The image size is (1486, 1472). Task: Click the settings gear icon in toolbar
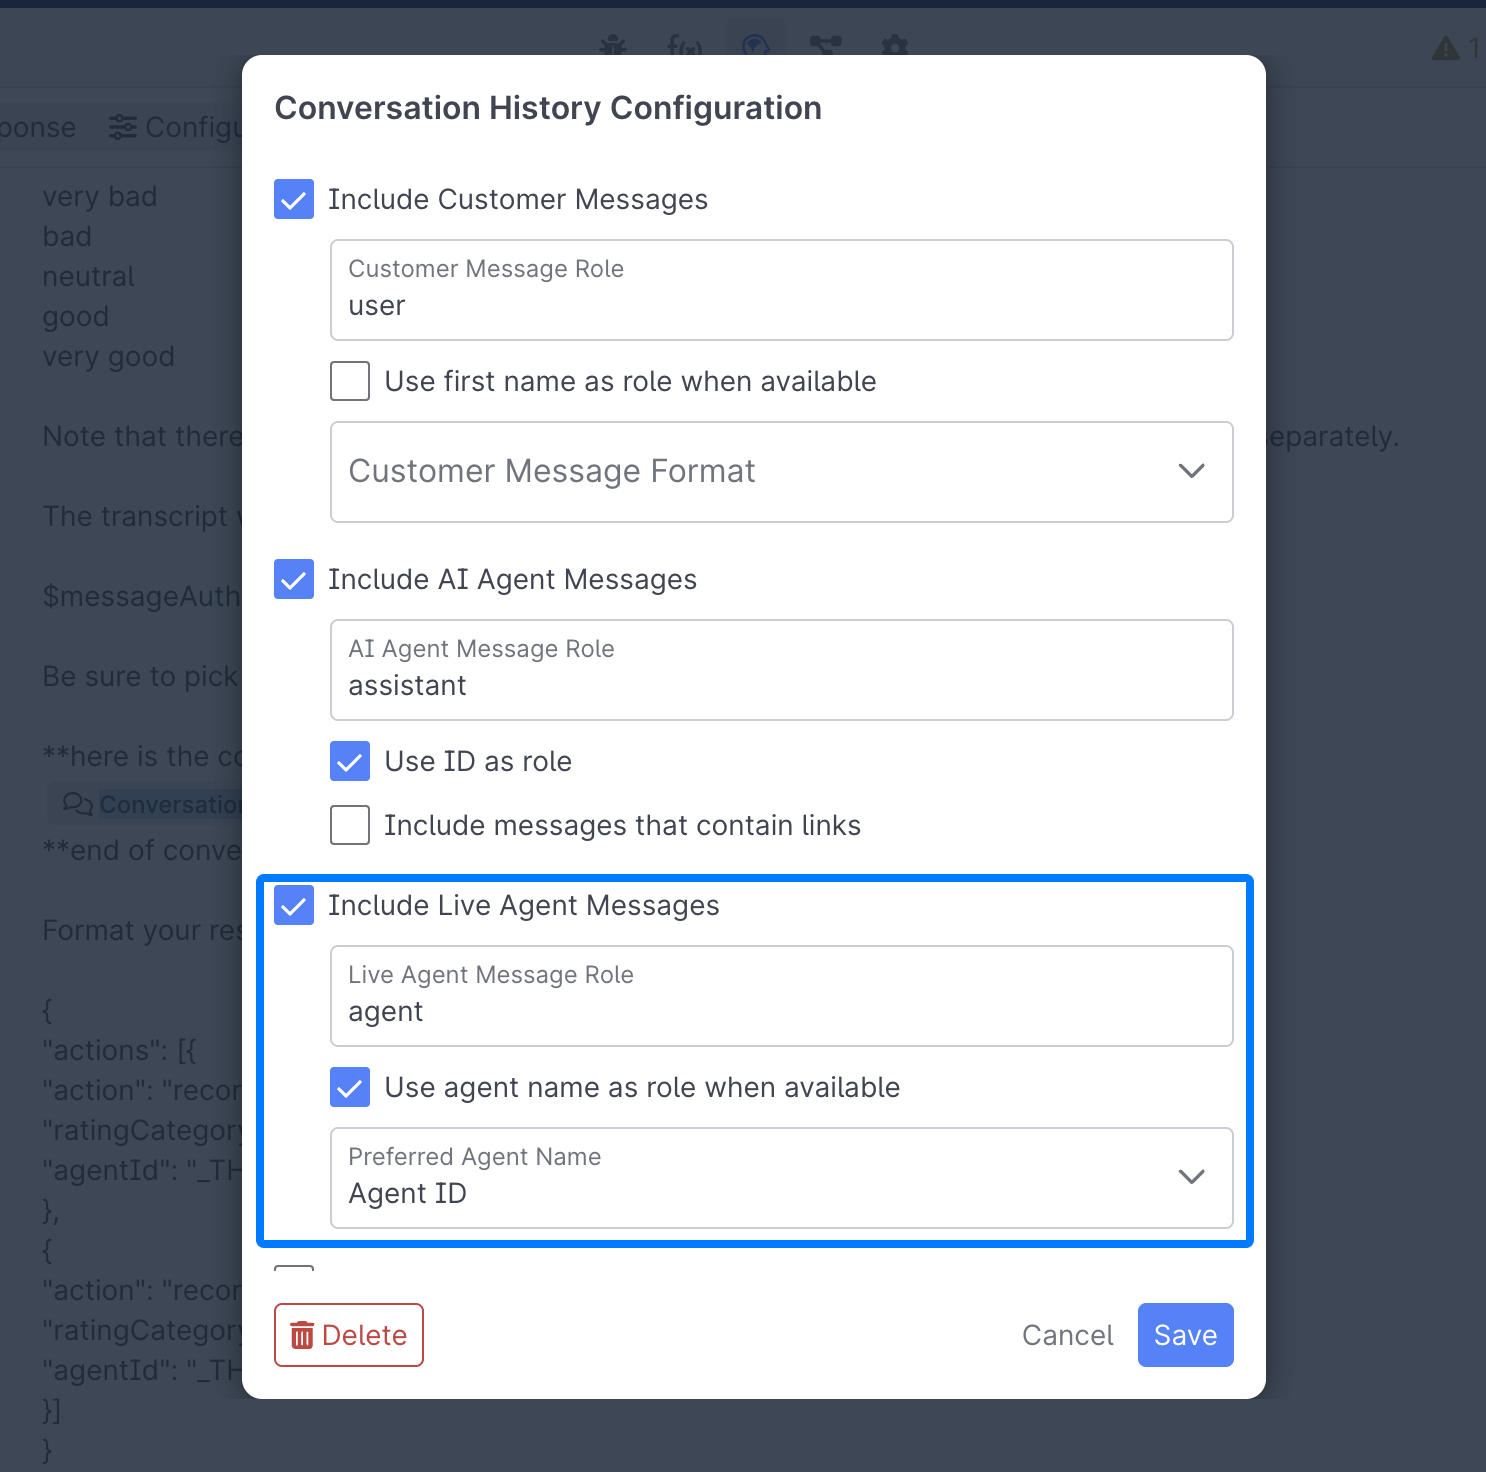coord(895,47)
